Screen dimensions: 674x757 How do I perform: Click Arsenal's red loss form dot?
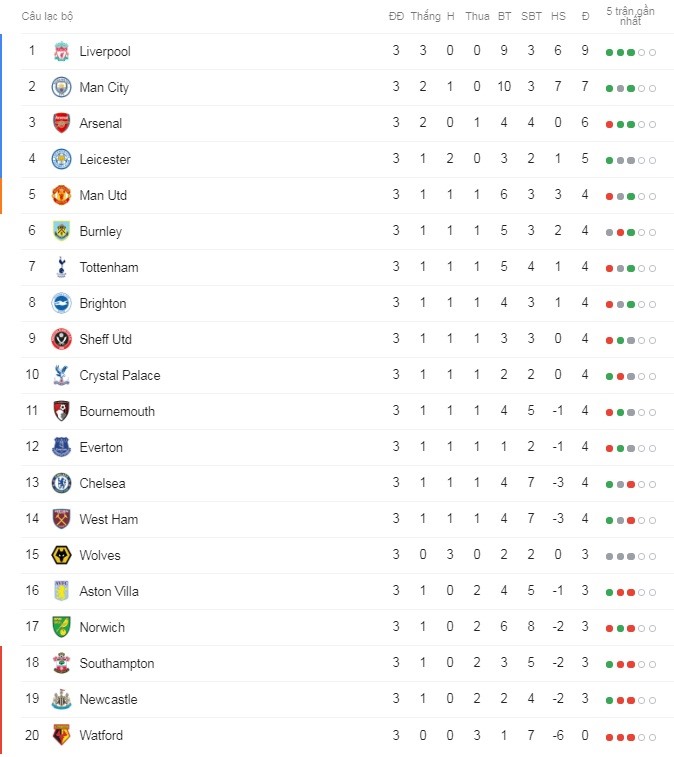[x=609, y=124]
